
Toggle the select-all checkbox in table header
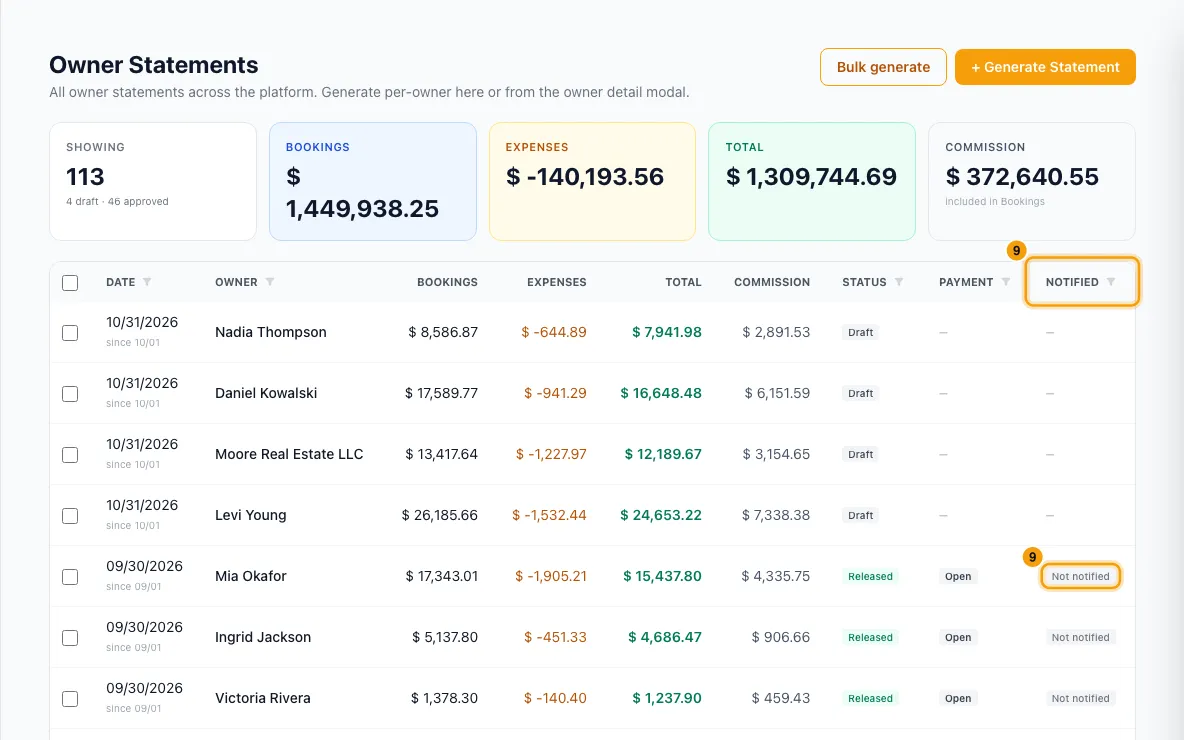tap(70, 282)
